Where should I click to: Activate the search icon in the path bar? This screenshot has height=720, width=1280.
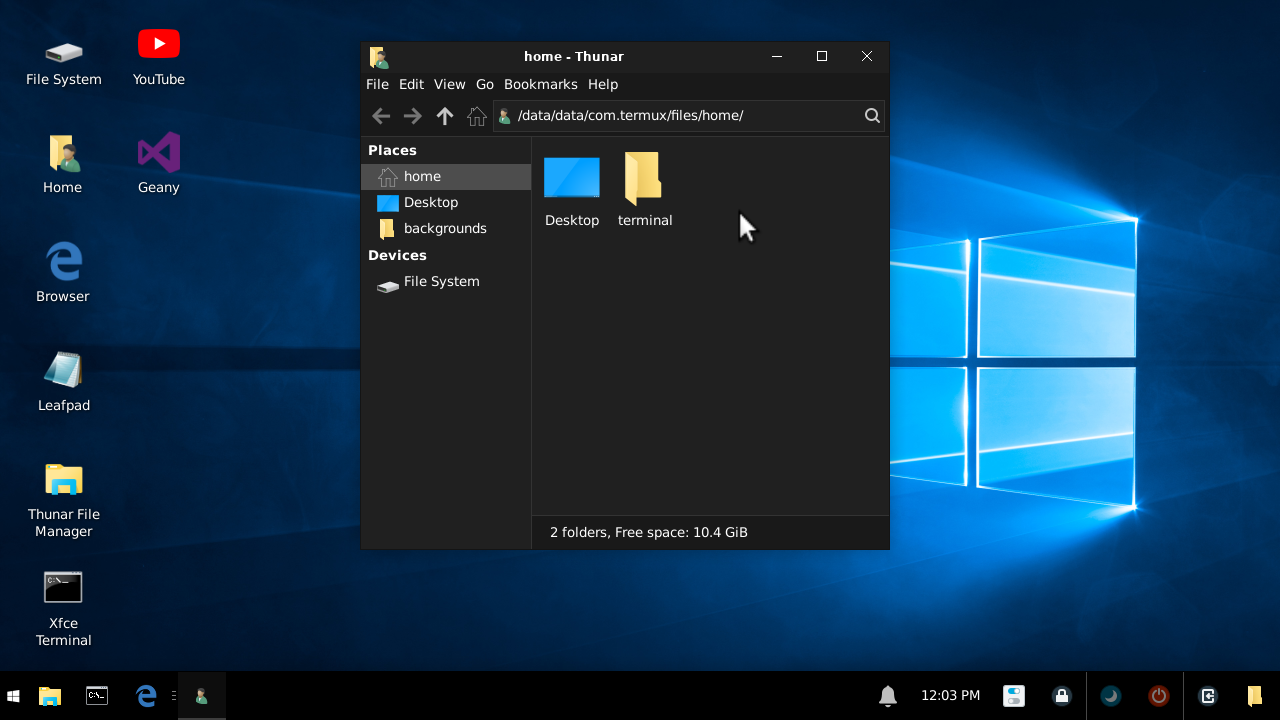[x=871, y=115]
